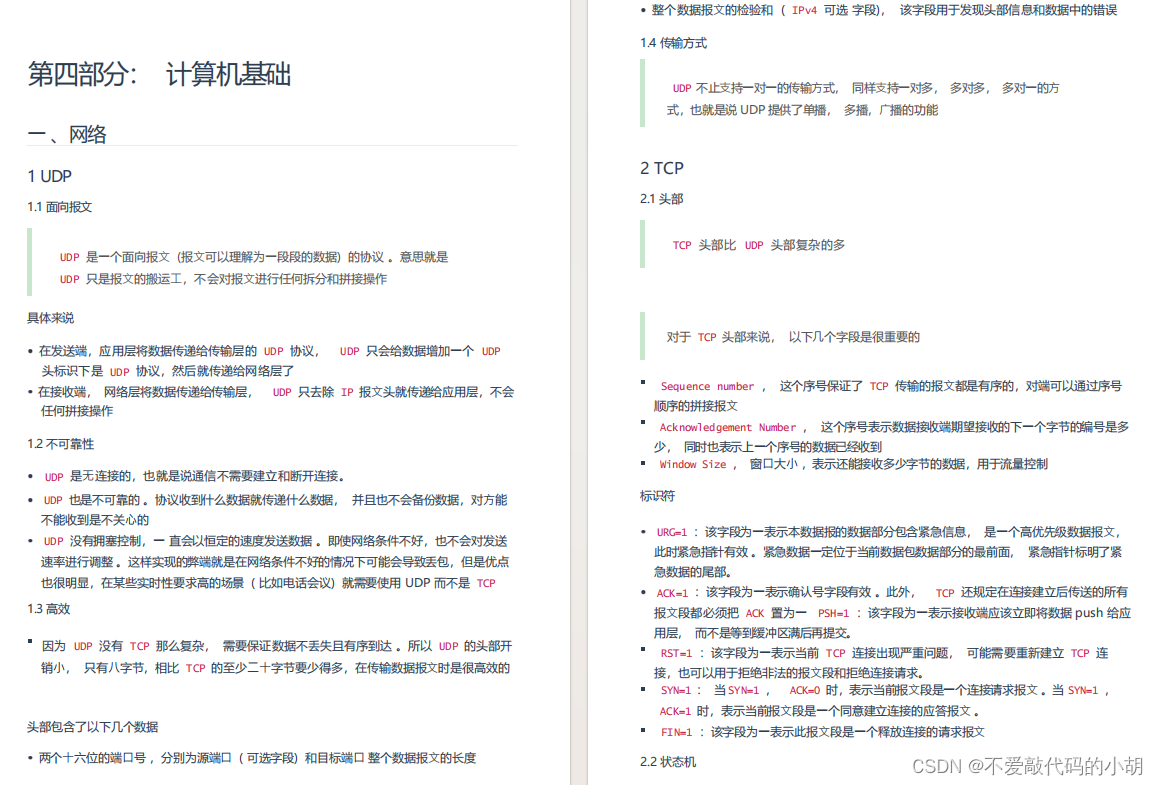Click the Sequence number term
The height and width of the screenshot is (785, 1158).
click(x=707, y=386)
